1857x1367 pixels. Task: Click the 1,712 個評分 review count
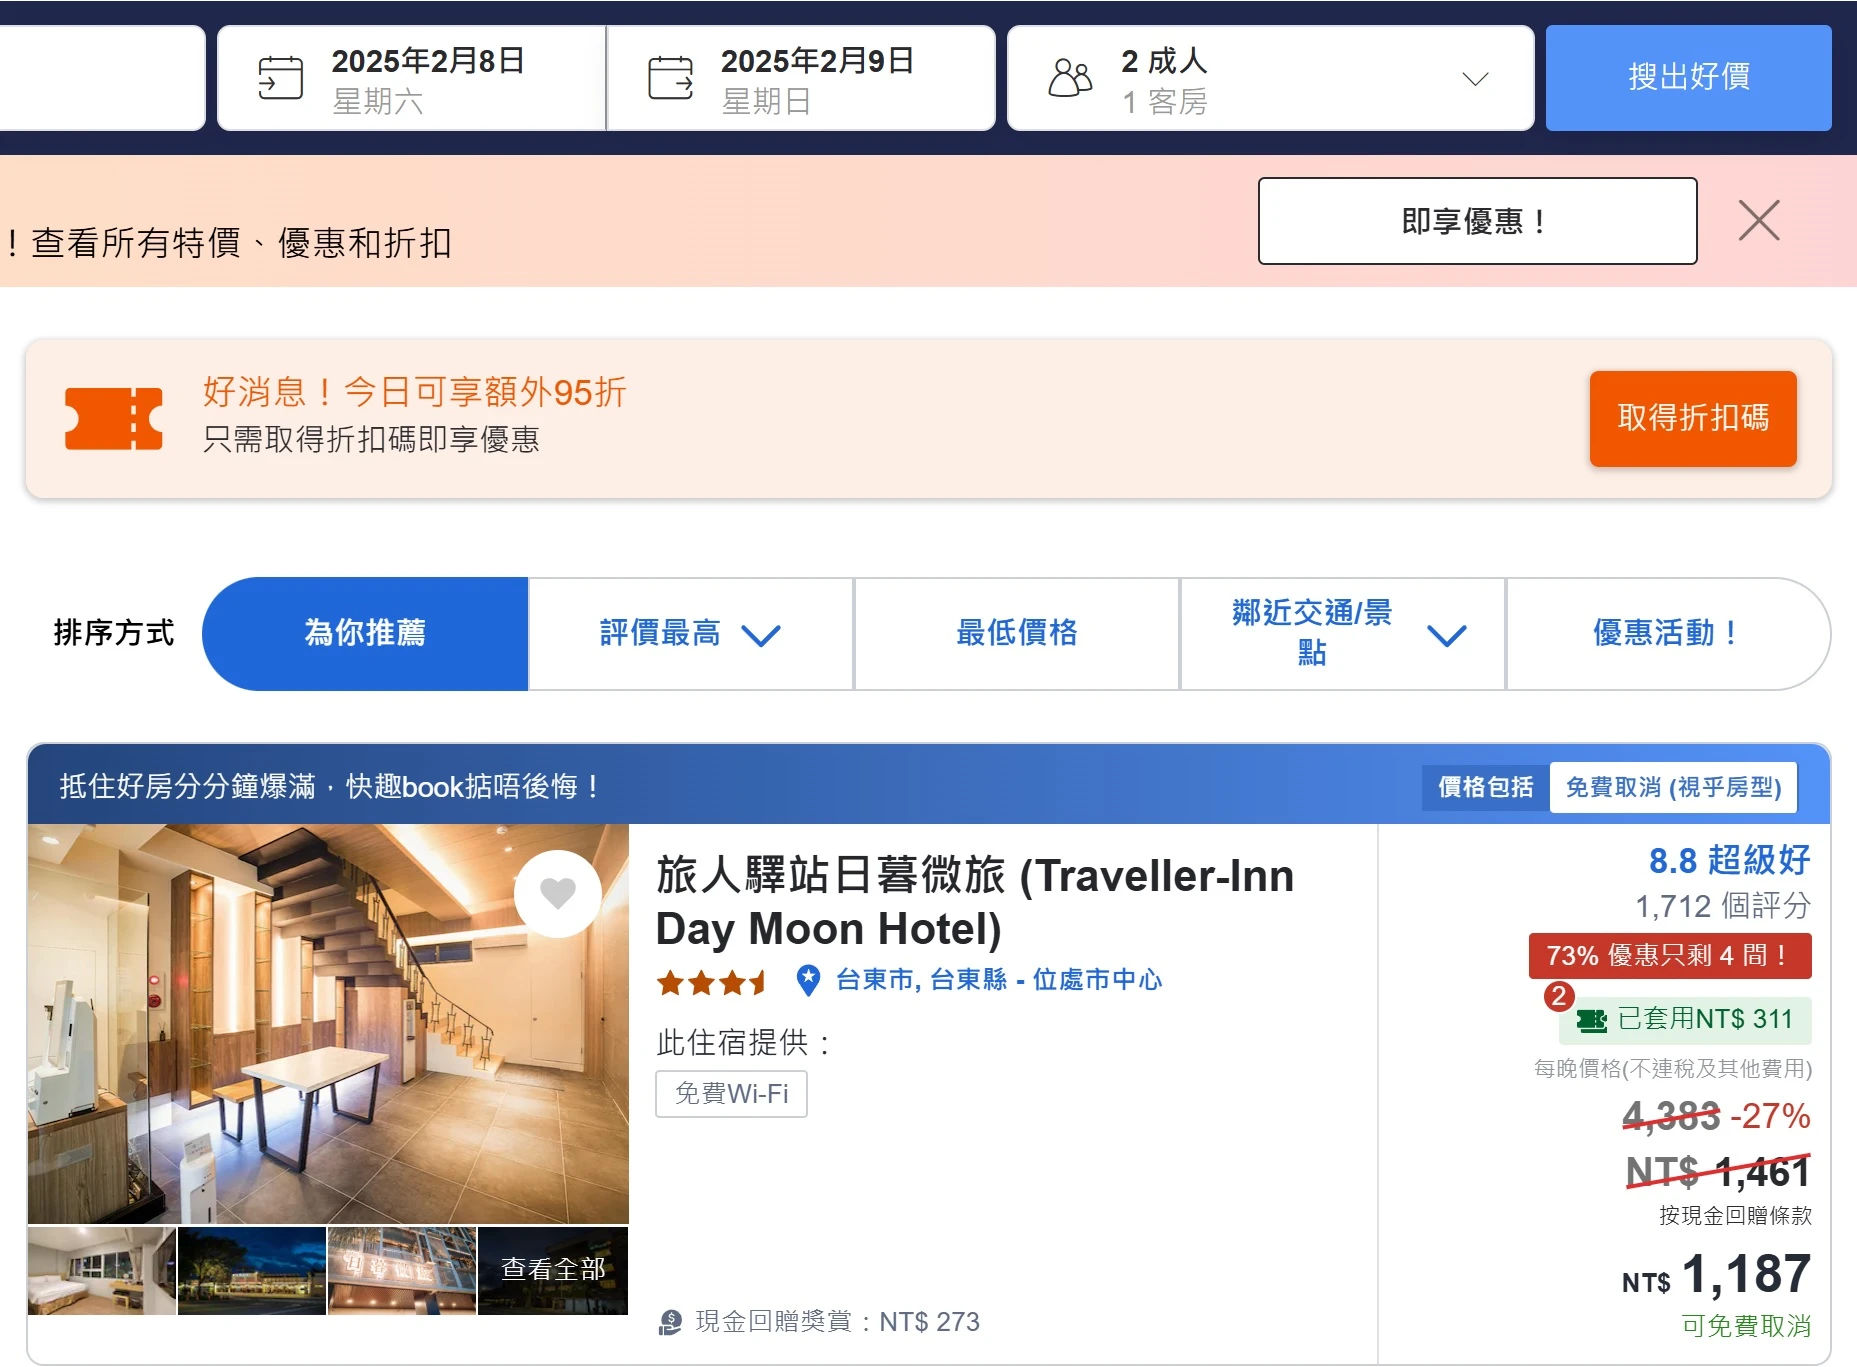tap(1722, 906)
